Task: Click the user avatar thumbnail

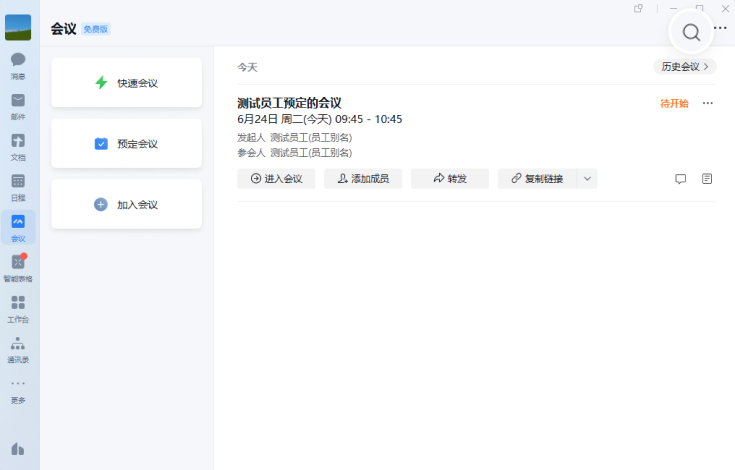Action: pyautogui.click(x=18, y=27)
